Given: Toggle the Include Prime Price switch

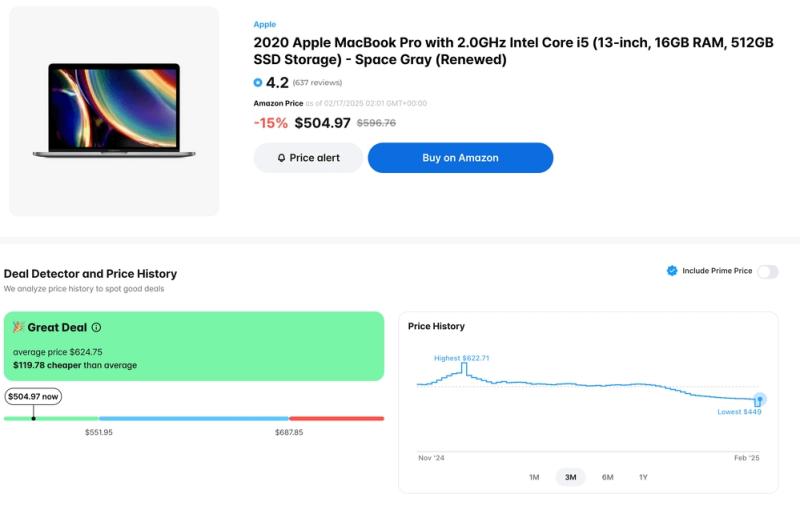Looking at the screenshot, I should [x=767, y=271].
